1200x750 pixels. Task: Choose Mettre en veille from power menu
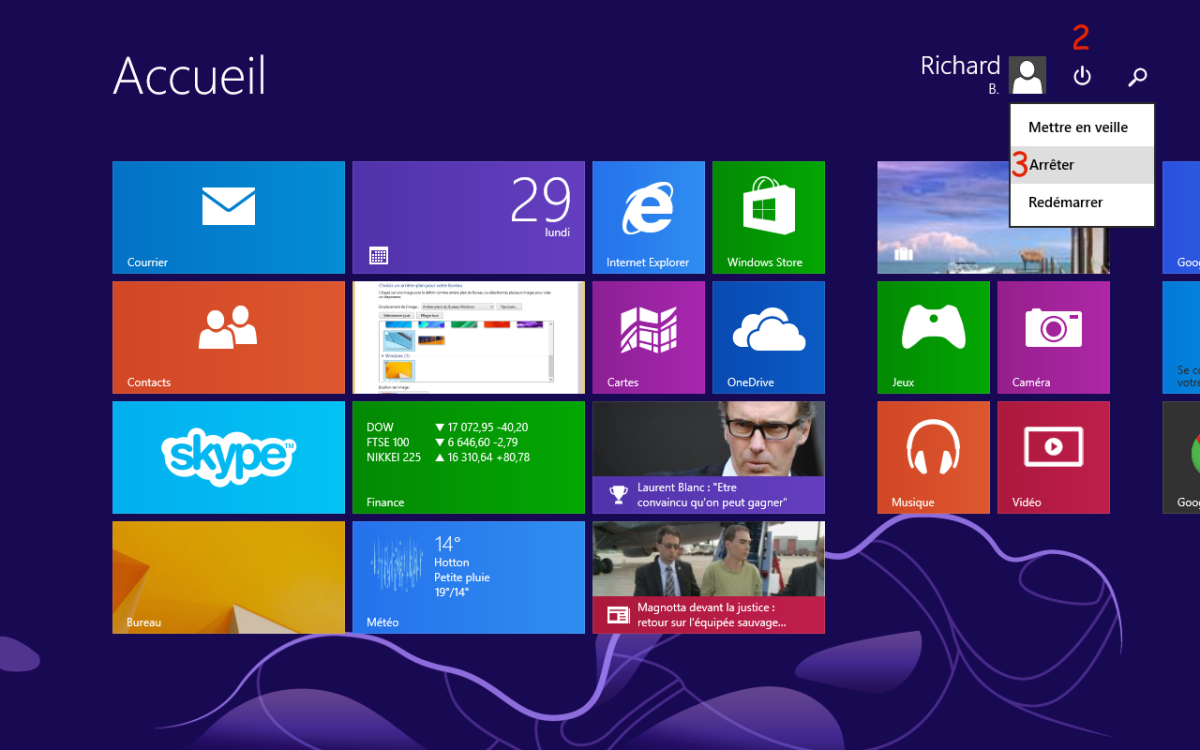(1082, 127)
